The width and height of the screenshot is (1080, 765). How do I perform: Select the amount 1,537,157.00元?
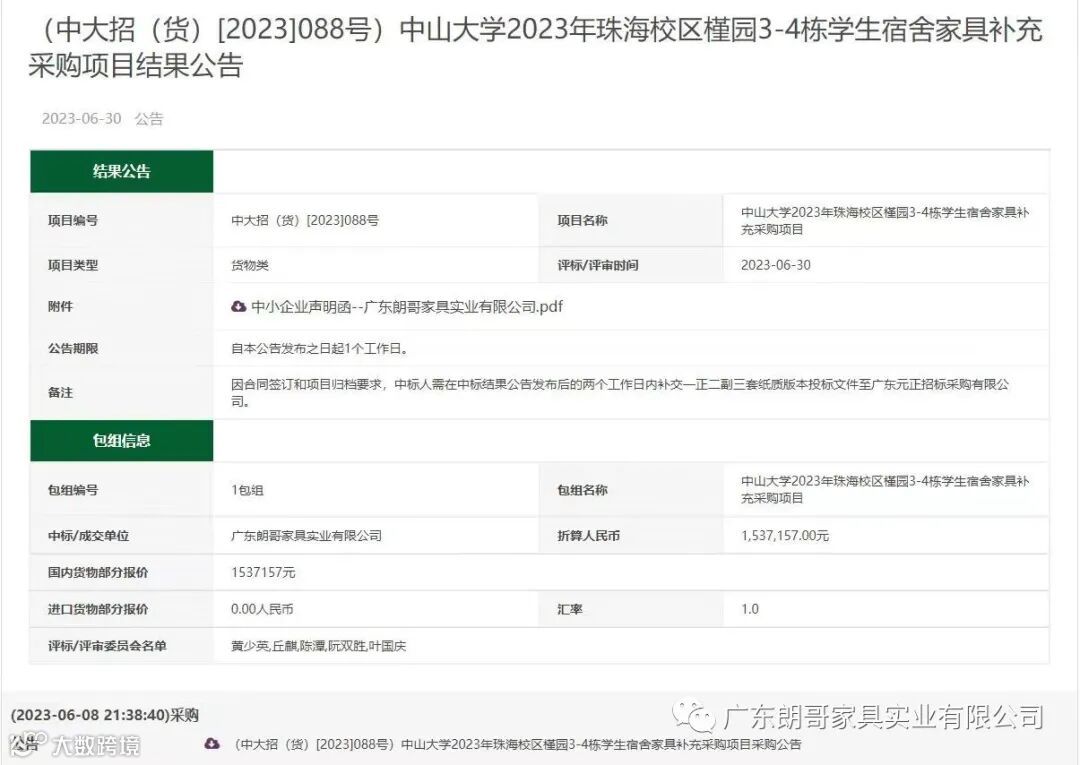point(785,536)
